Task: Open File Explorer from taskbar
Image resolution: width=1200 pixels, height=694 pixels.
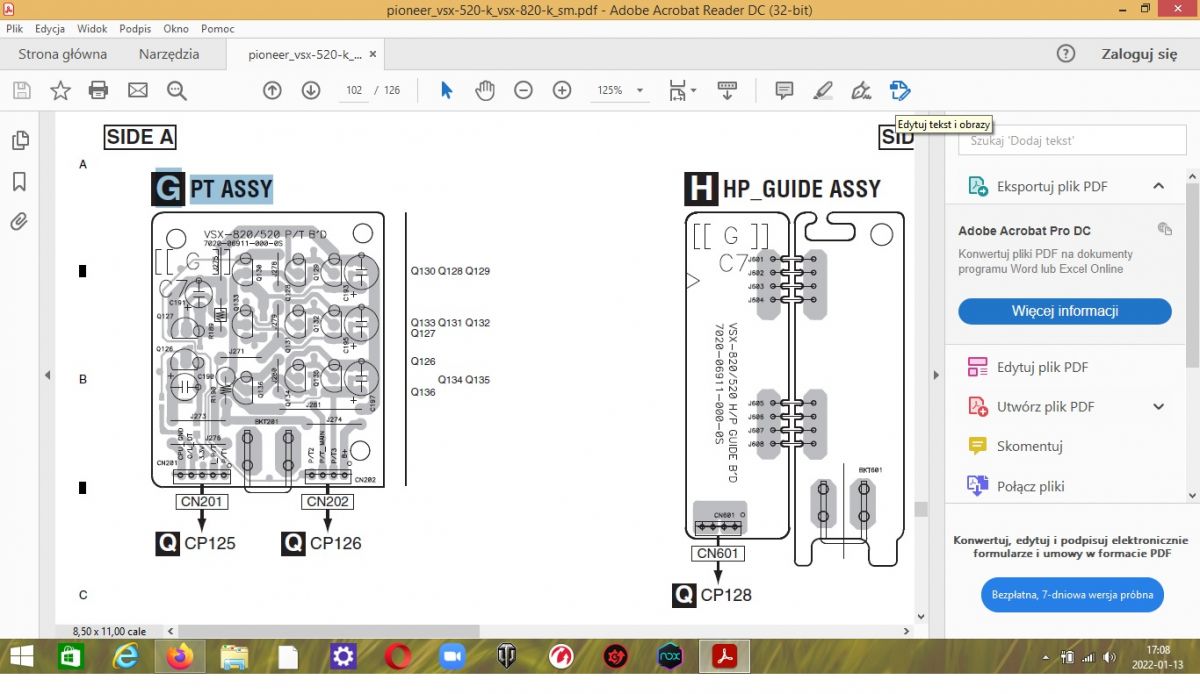Action: [234, 657]
